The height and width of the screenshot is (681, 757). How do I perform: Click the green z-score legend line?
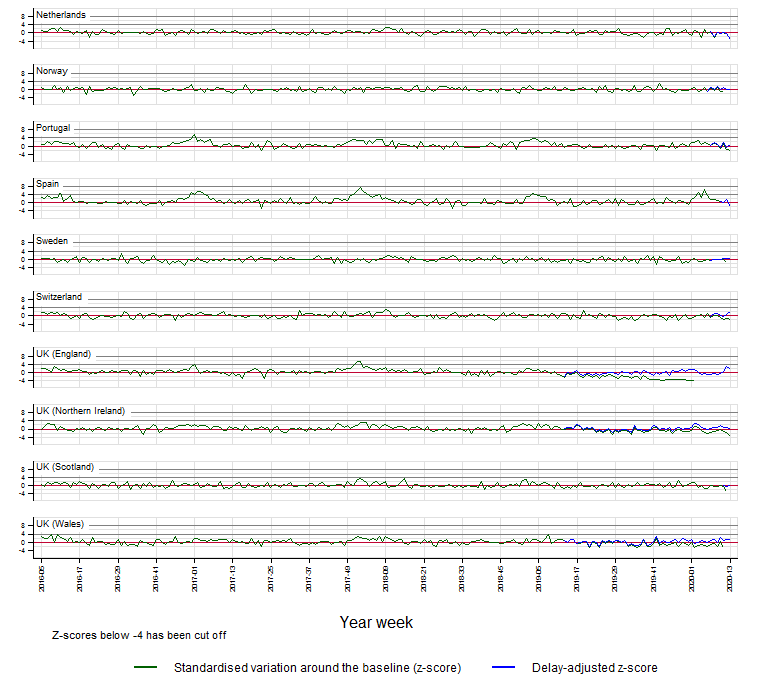pos(145,667)
